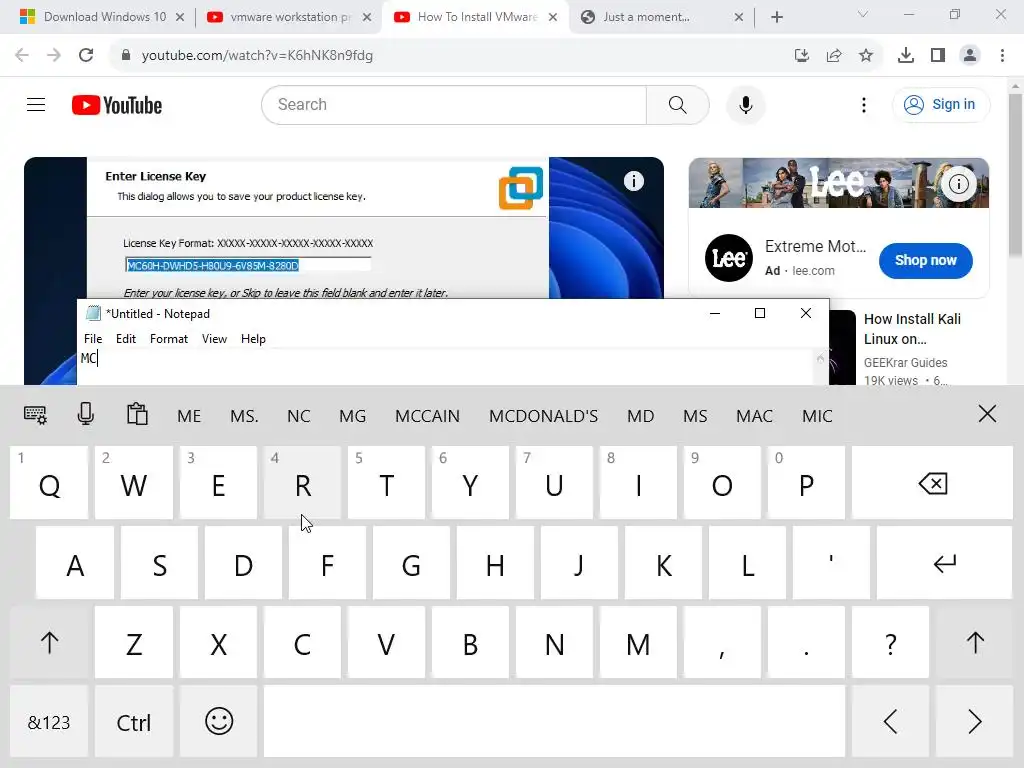Start voice search with microphone icon

(745, 104)
